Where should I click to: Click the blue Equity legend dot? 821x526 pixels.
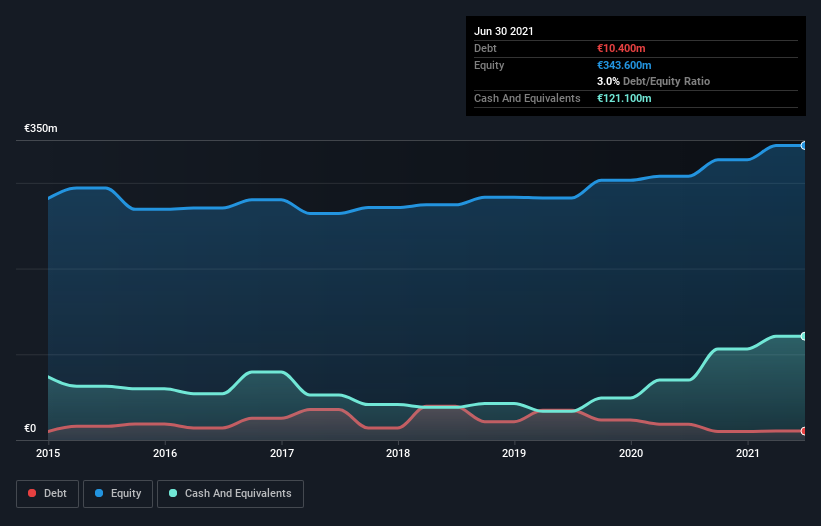tap(99, 493)
